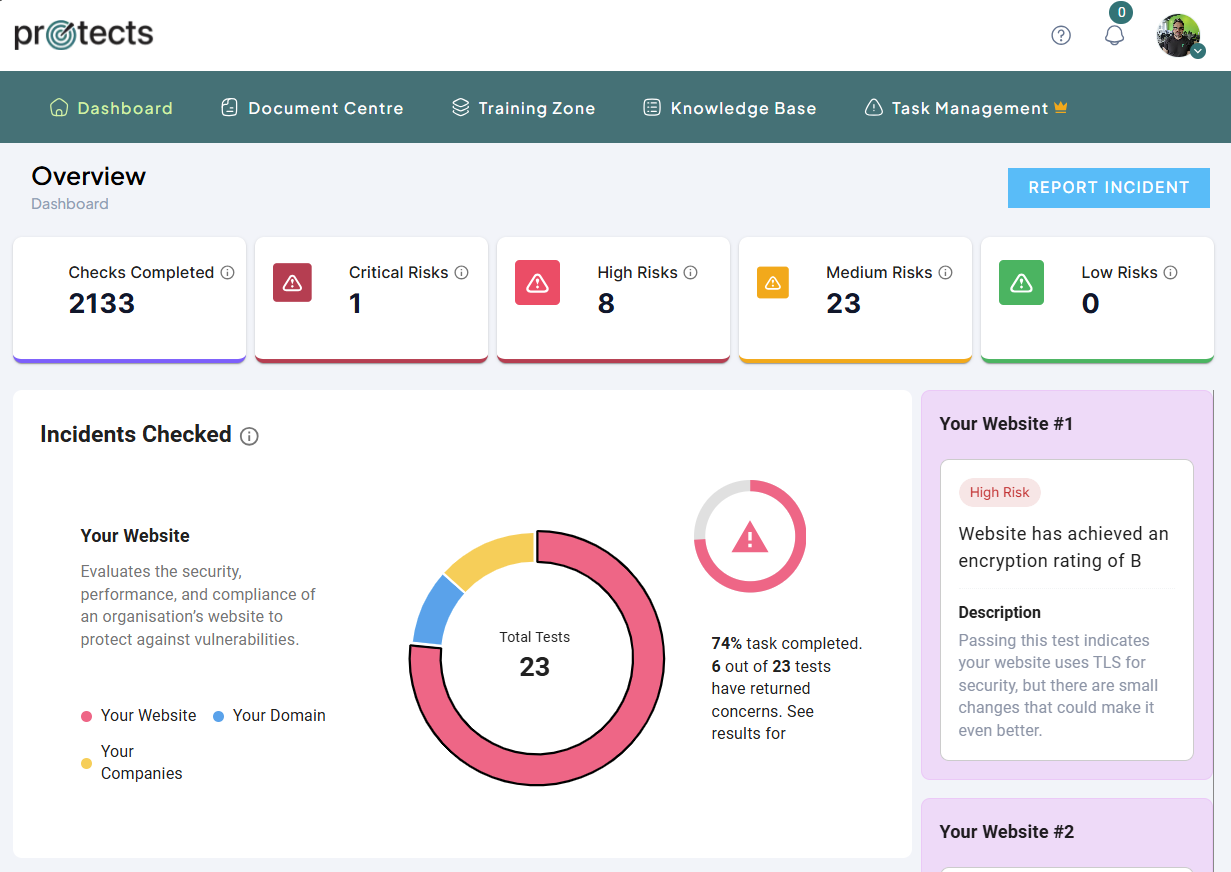1231x872 pixels.
Task: Click the High Risks warning icon
Action: pyautogui.click(x=537, y=283)
